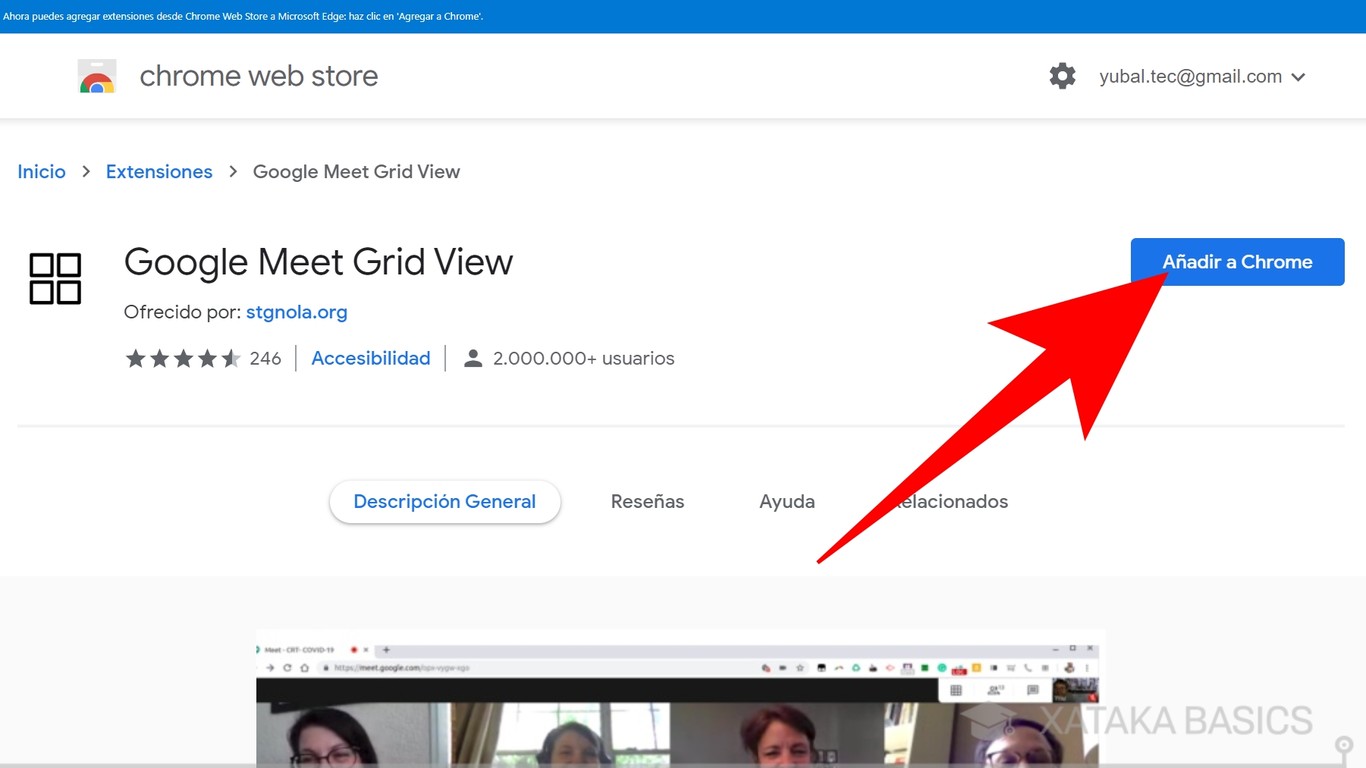Navigate to the Extensiones breadcrumb
This screenshot has width=1366, height=768.
(159, 172)
